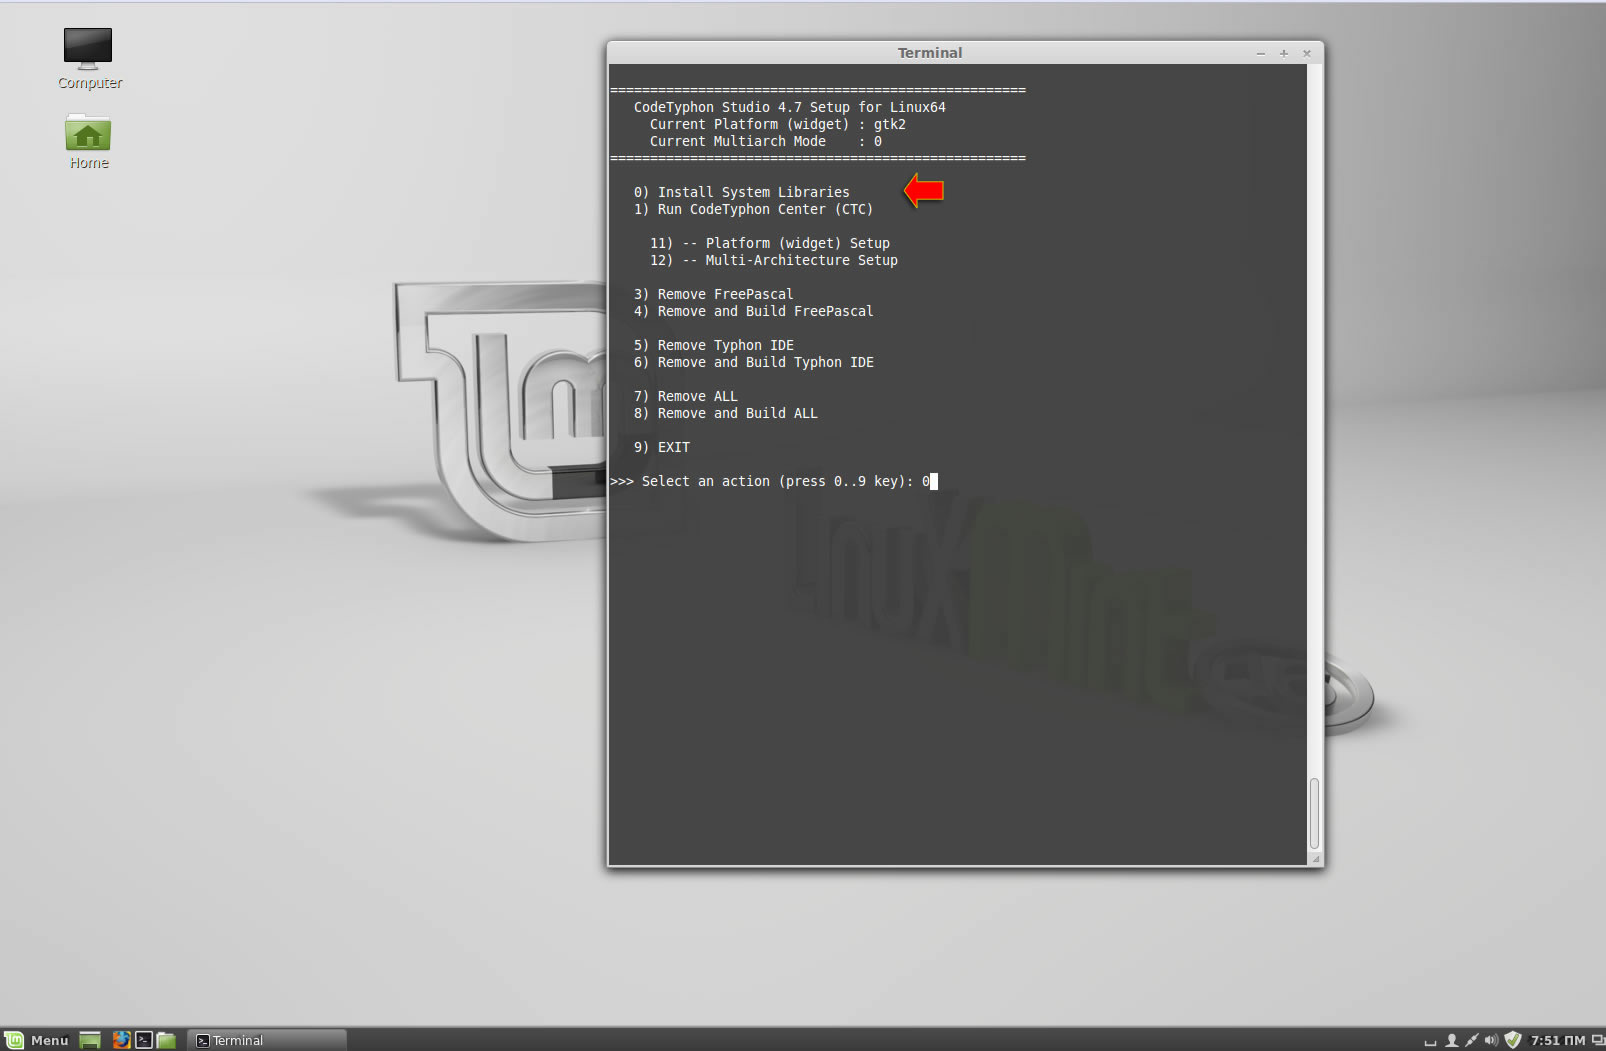1606x1051 pixels.
Task: Open the network connection tray icon
Action: point(1472,1040)
